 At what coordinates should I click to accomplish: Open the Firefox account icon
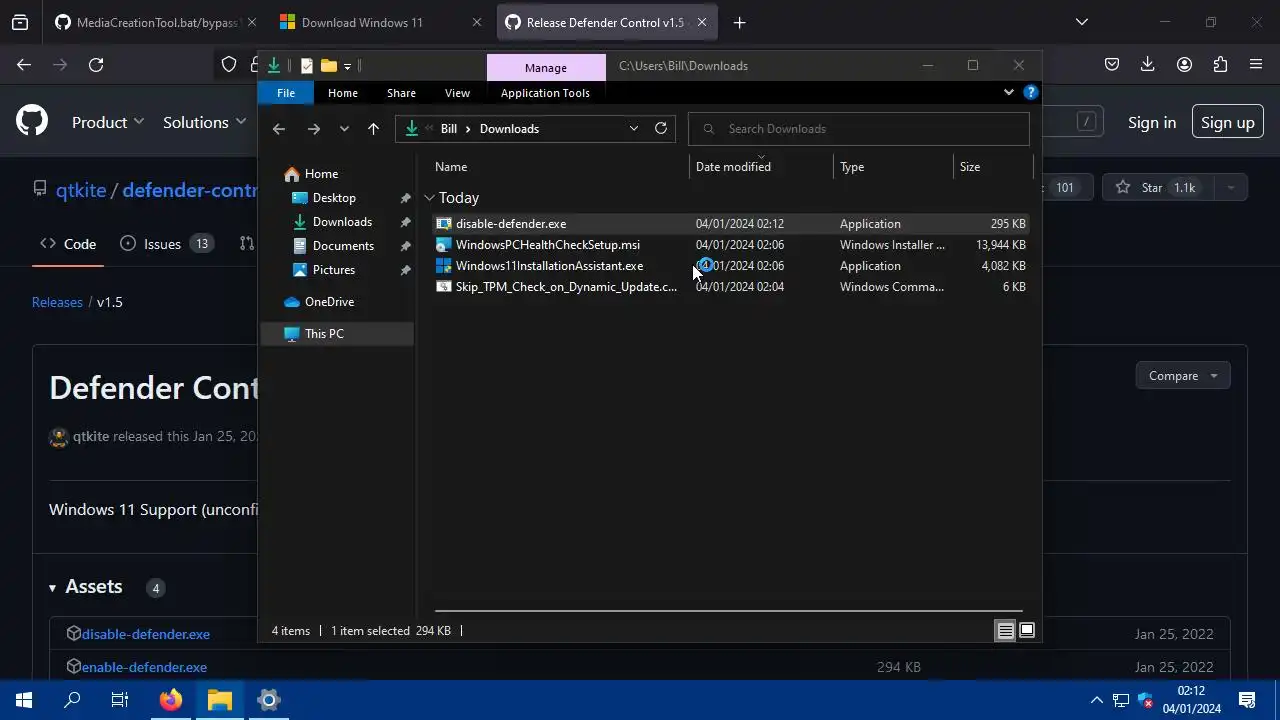(x=1184, y=65)
